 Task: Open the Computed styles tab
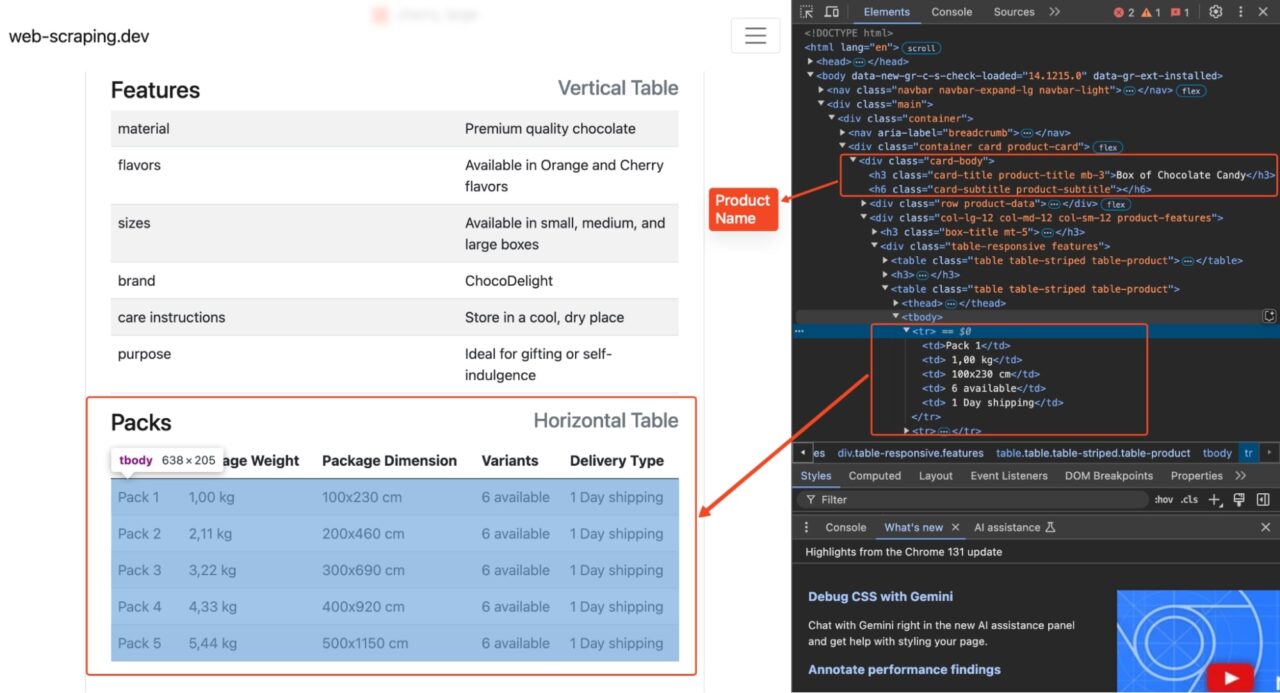pyautogui.click(x=875, y=476)
